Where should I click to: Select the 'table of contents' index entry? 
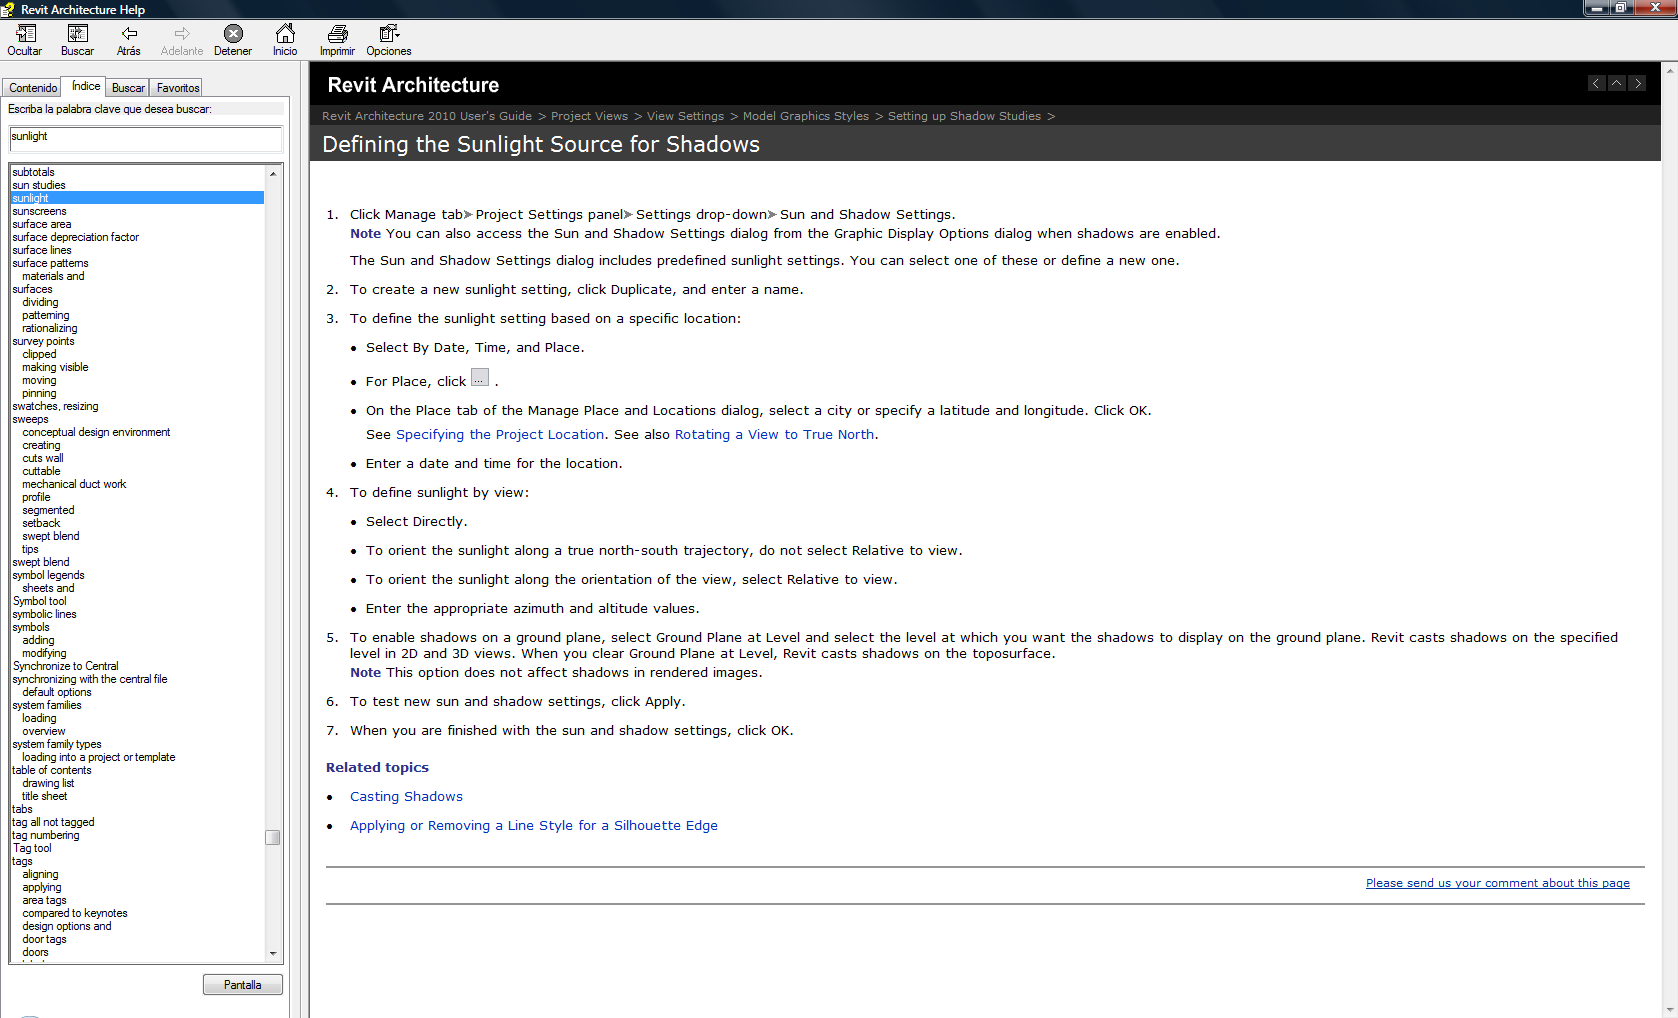(52, 770)
